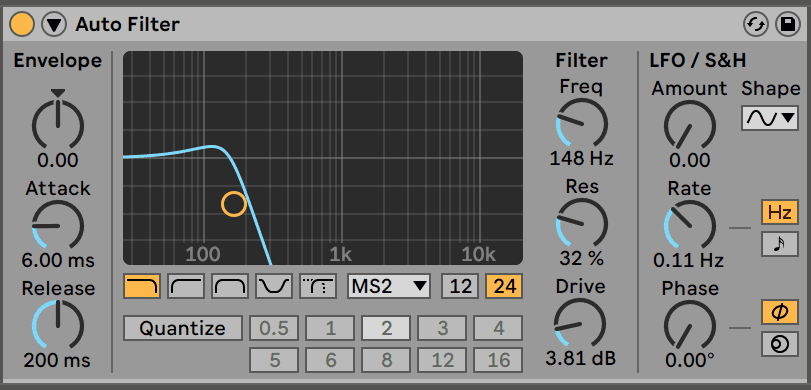The height and width of the screenshot is (390, 811).
Task: Click the Drive knob
Action: [x=580, y=324]
